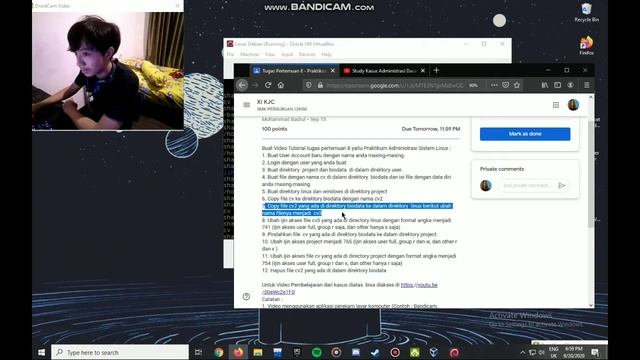Open Firefox desktop shortcut
This screenshot has height=360, width=640.
point(587,45)
